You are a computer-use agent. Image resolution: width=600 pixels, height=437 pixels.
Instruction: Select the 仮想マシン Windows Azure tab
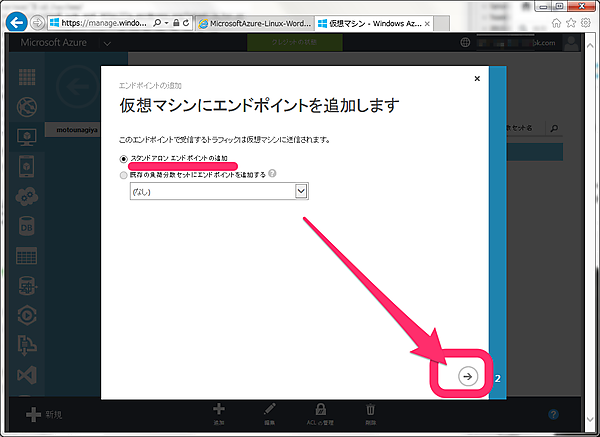(370, 22)
